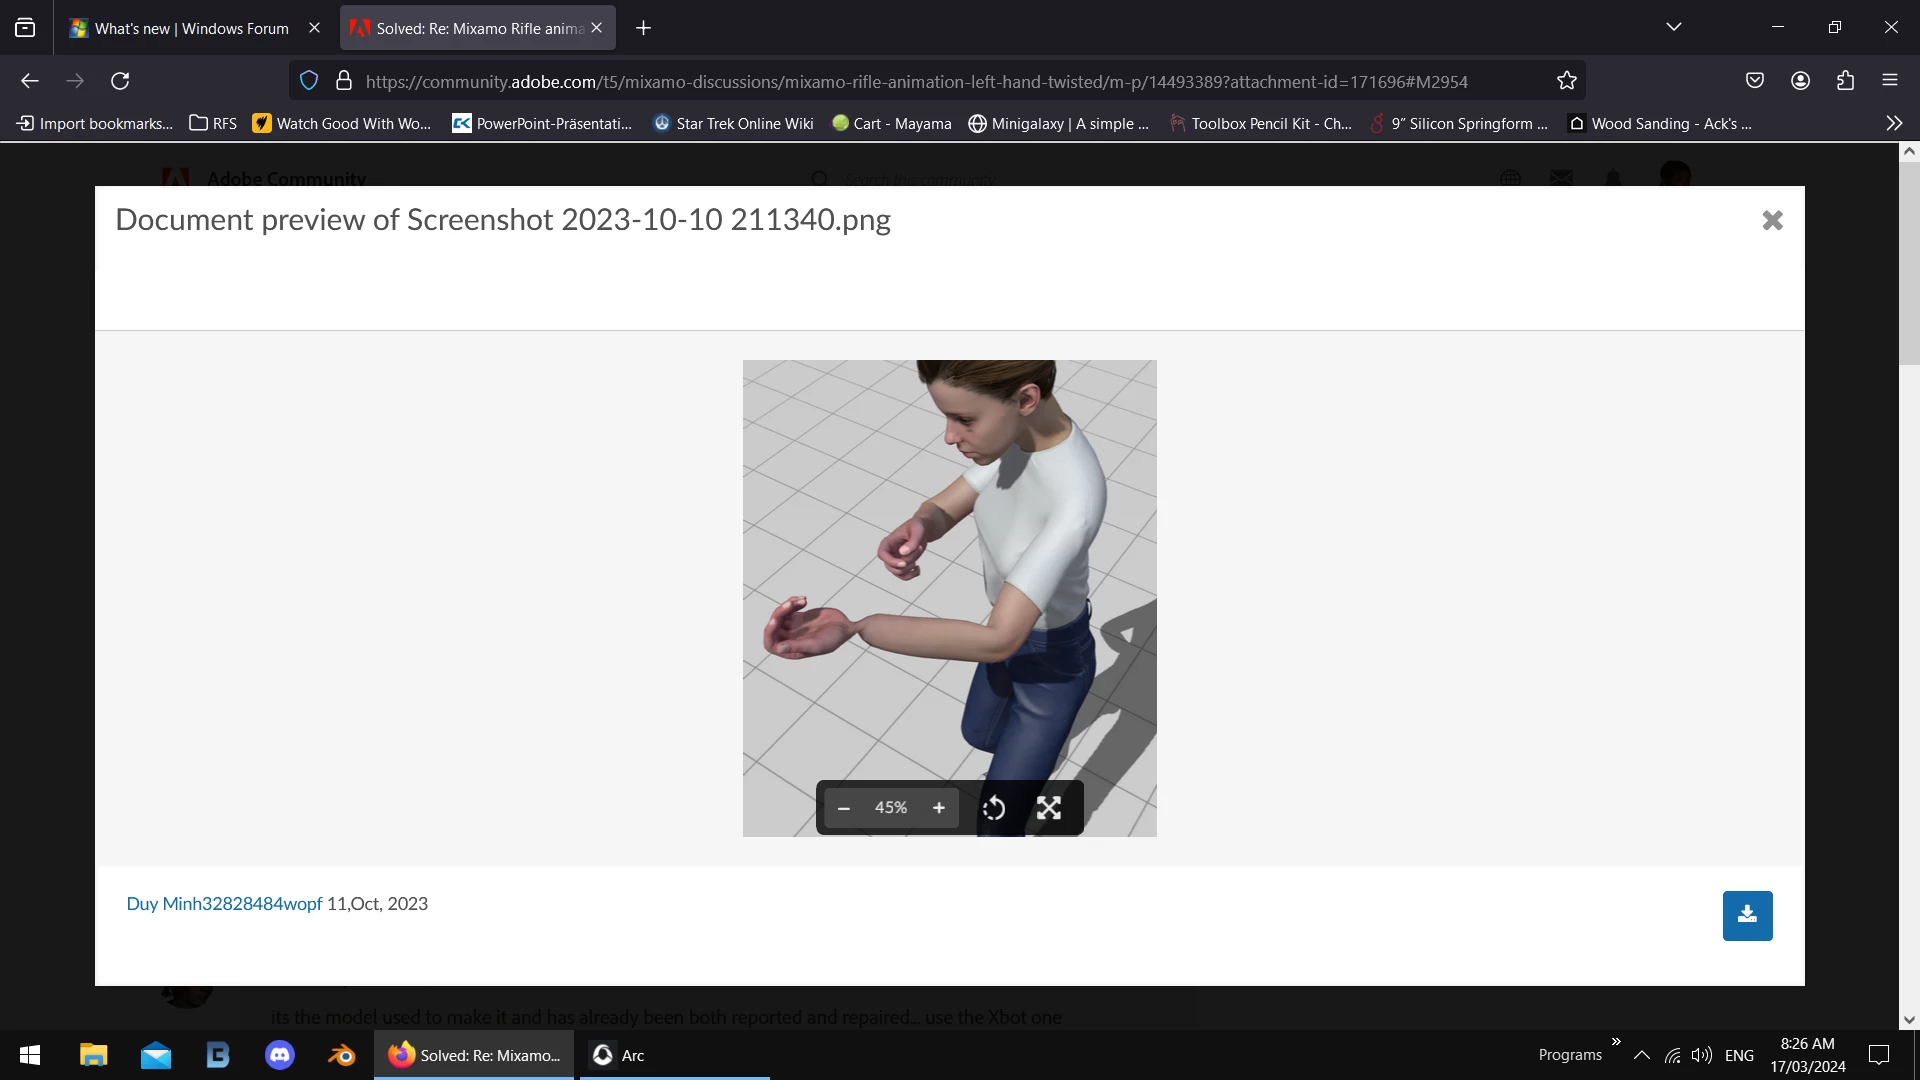The height and width of the screenshot is (1080, 1920).
Task: Reload the current page
Action: (120, 81)
